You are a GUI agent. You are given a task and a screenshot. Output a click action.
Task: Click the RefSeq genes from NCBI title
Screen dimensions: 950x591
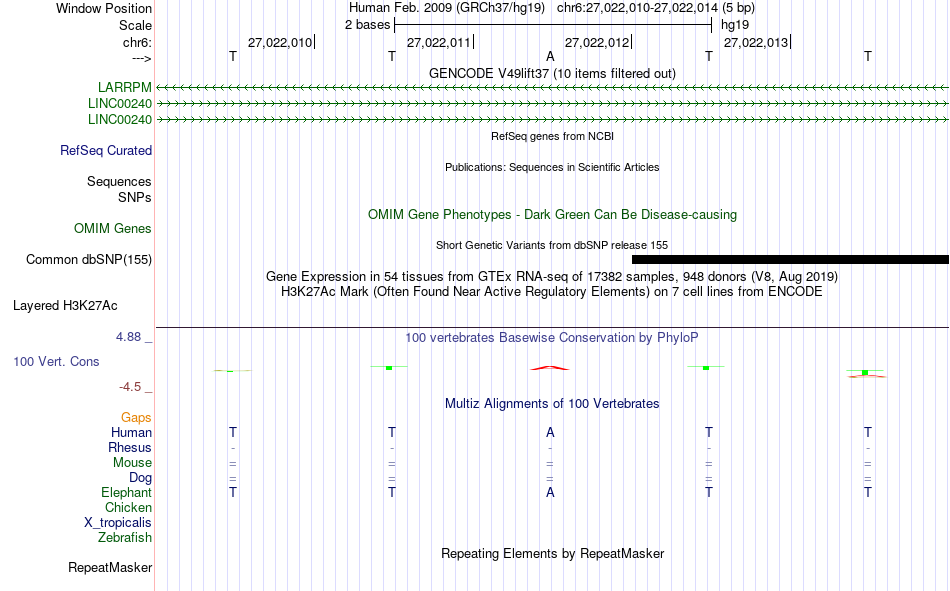pos(552,136)
